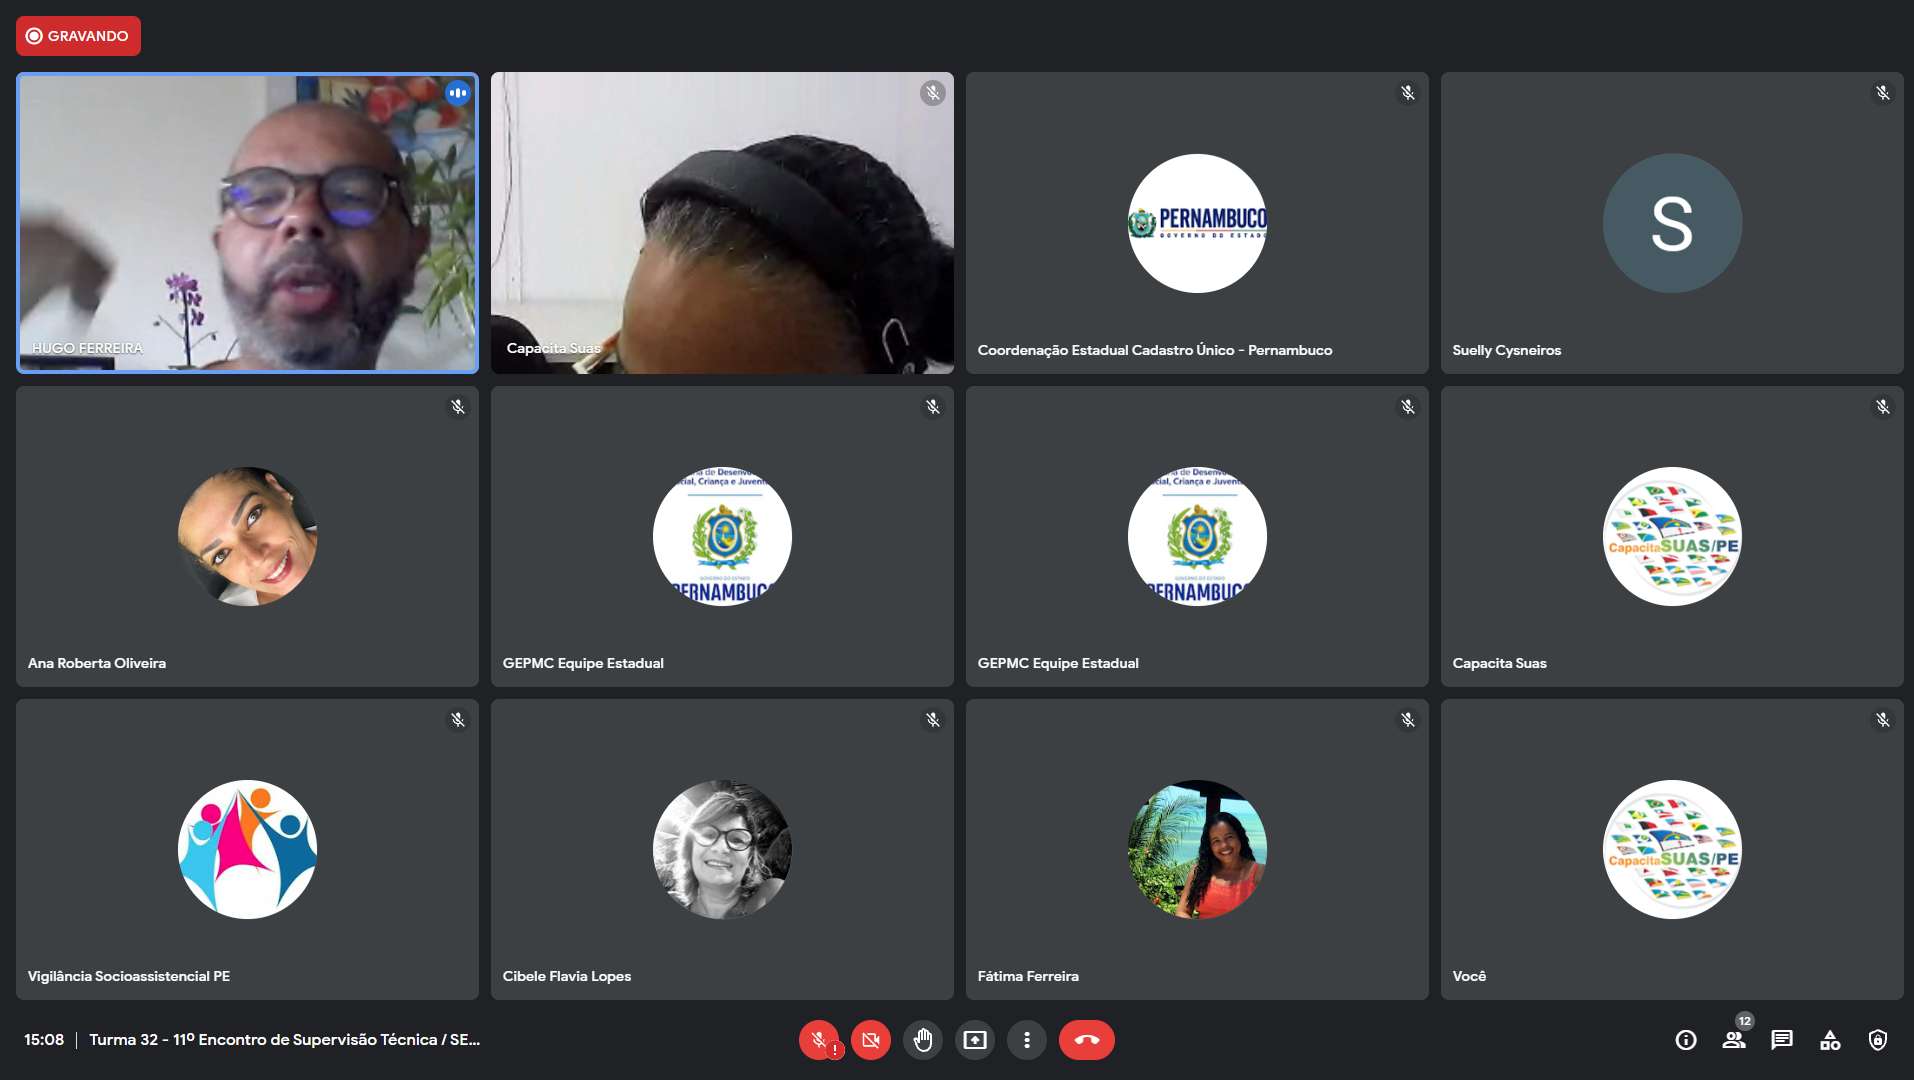Open host controls shield icon
The height and width of the screenshot is (1080, 1914).
(1878, 1040)
